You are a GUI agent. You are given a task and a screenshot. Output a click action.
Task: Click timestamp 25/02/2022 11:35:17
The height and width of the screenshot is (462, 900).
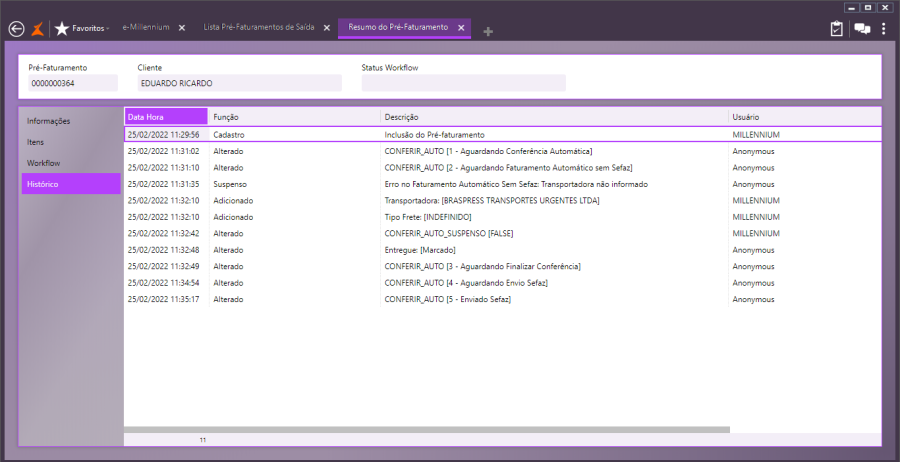[x=164, y=300]
